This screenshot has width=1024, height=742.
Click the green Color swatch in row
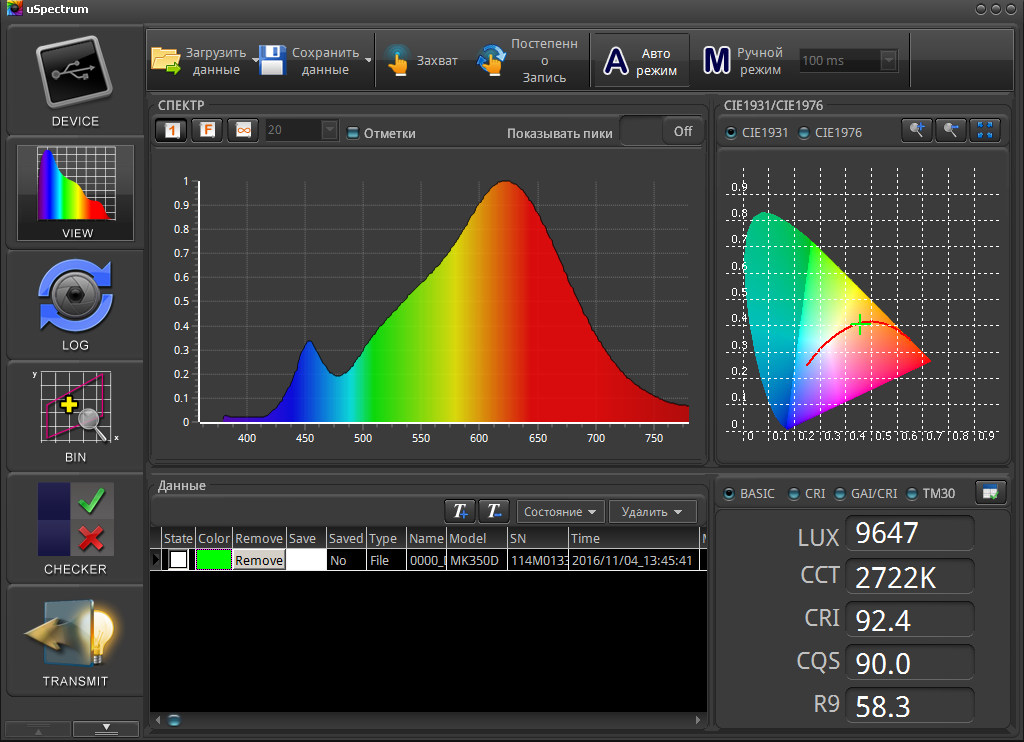pos(213,561)
